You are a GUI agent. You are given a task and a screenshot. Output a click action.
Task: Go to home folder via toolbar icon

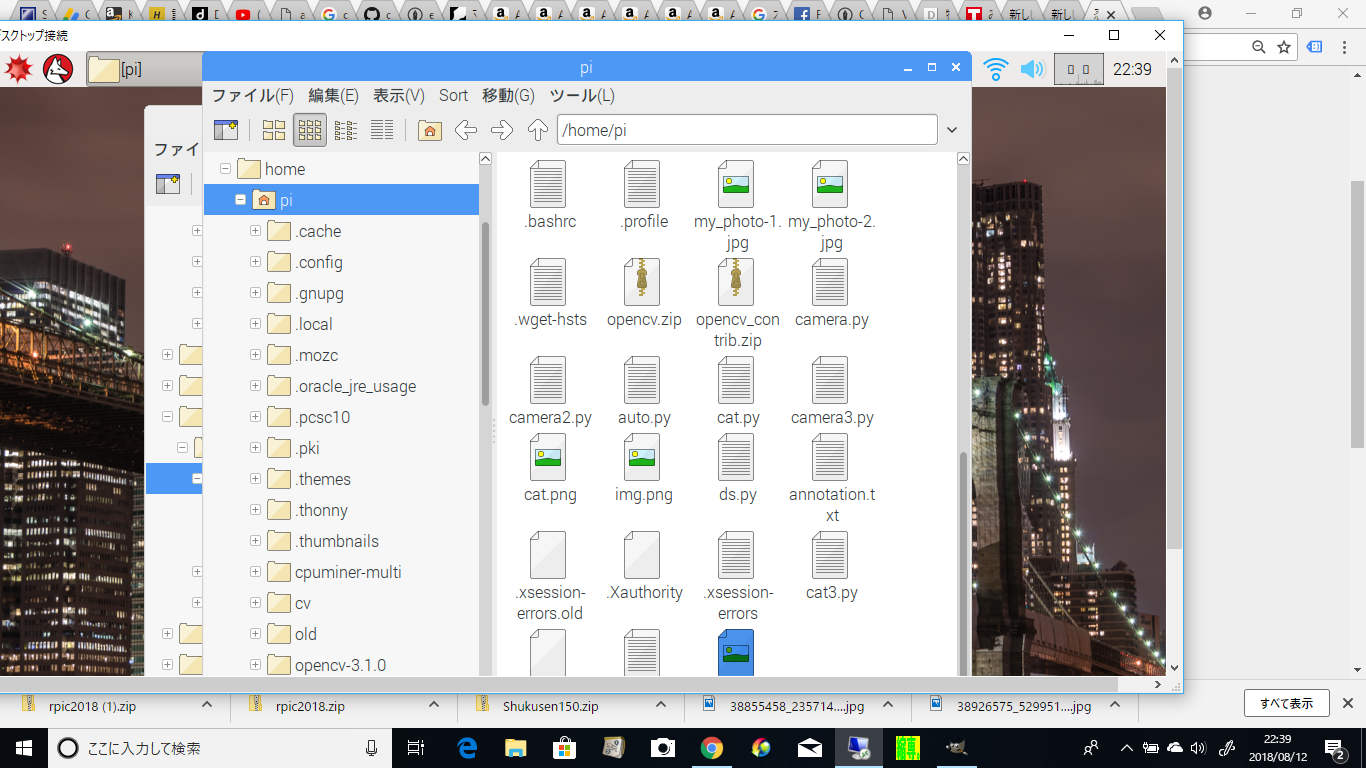pos(430,130)
